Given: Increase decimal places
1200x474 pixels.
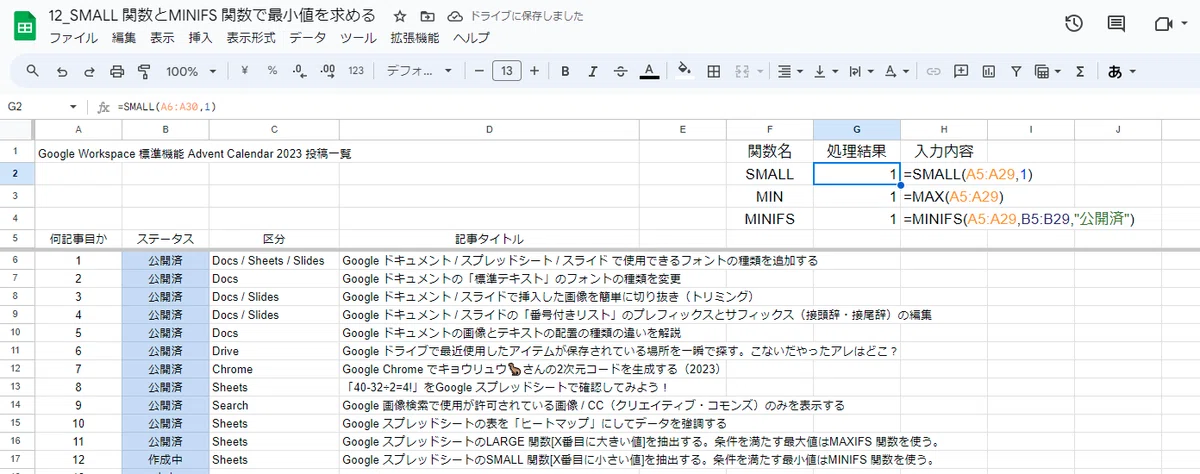Looking at the screenshot, I should (x=327, y=71).
